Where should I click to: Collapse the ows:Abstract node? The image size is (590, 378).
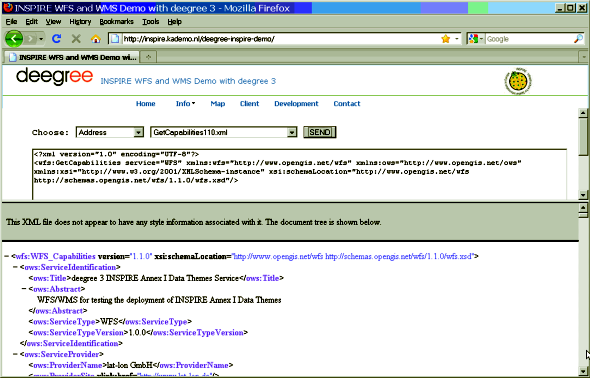tap(24, 289)
